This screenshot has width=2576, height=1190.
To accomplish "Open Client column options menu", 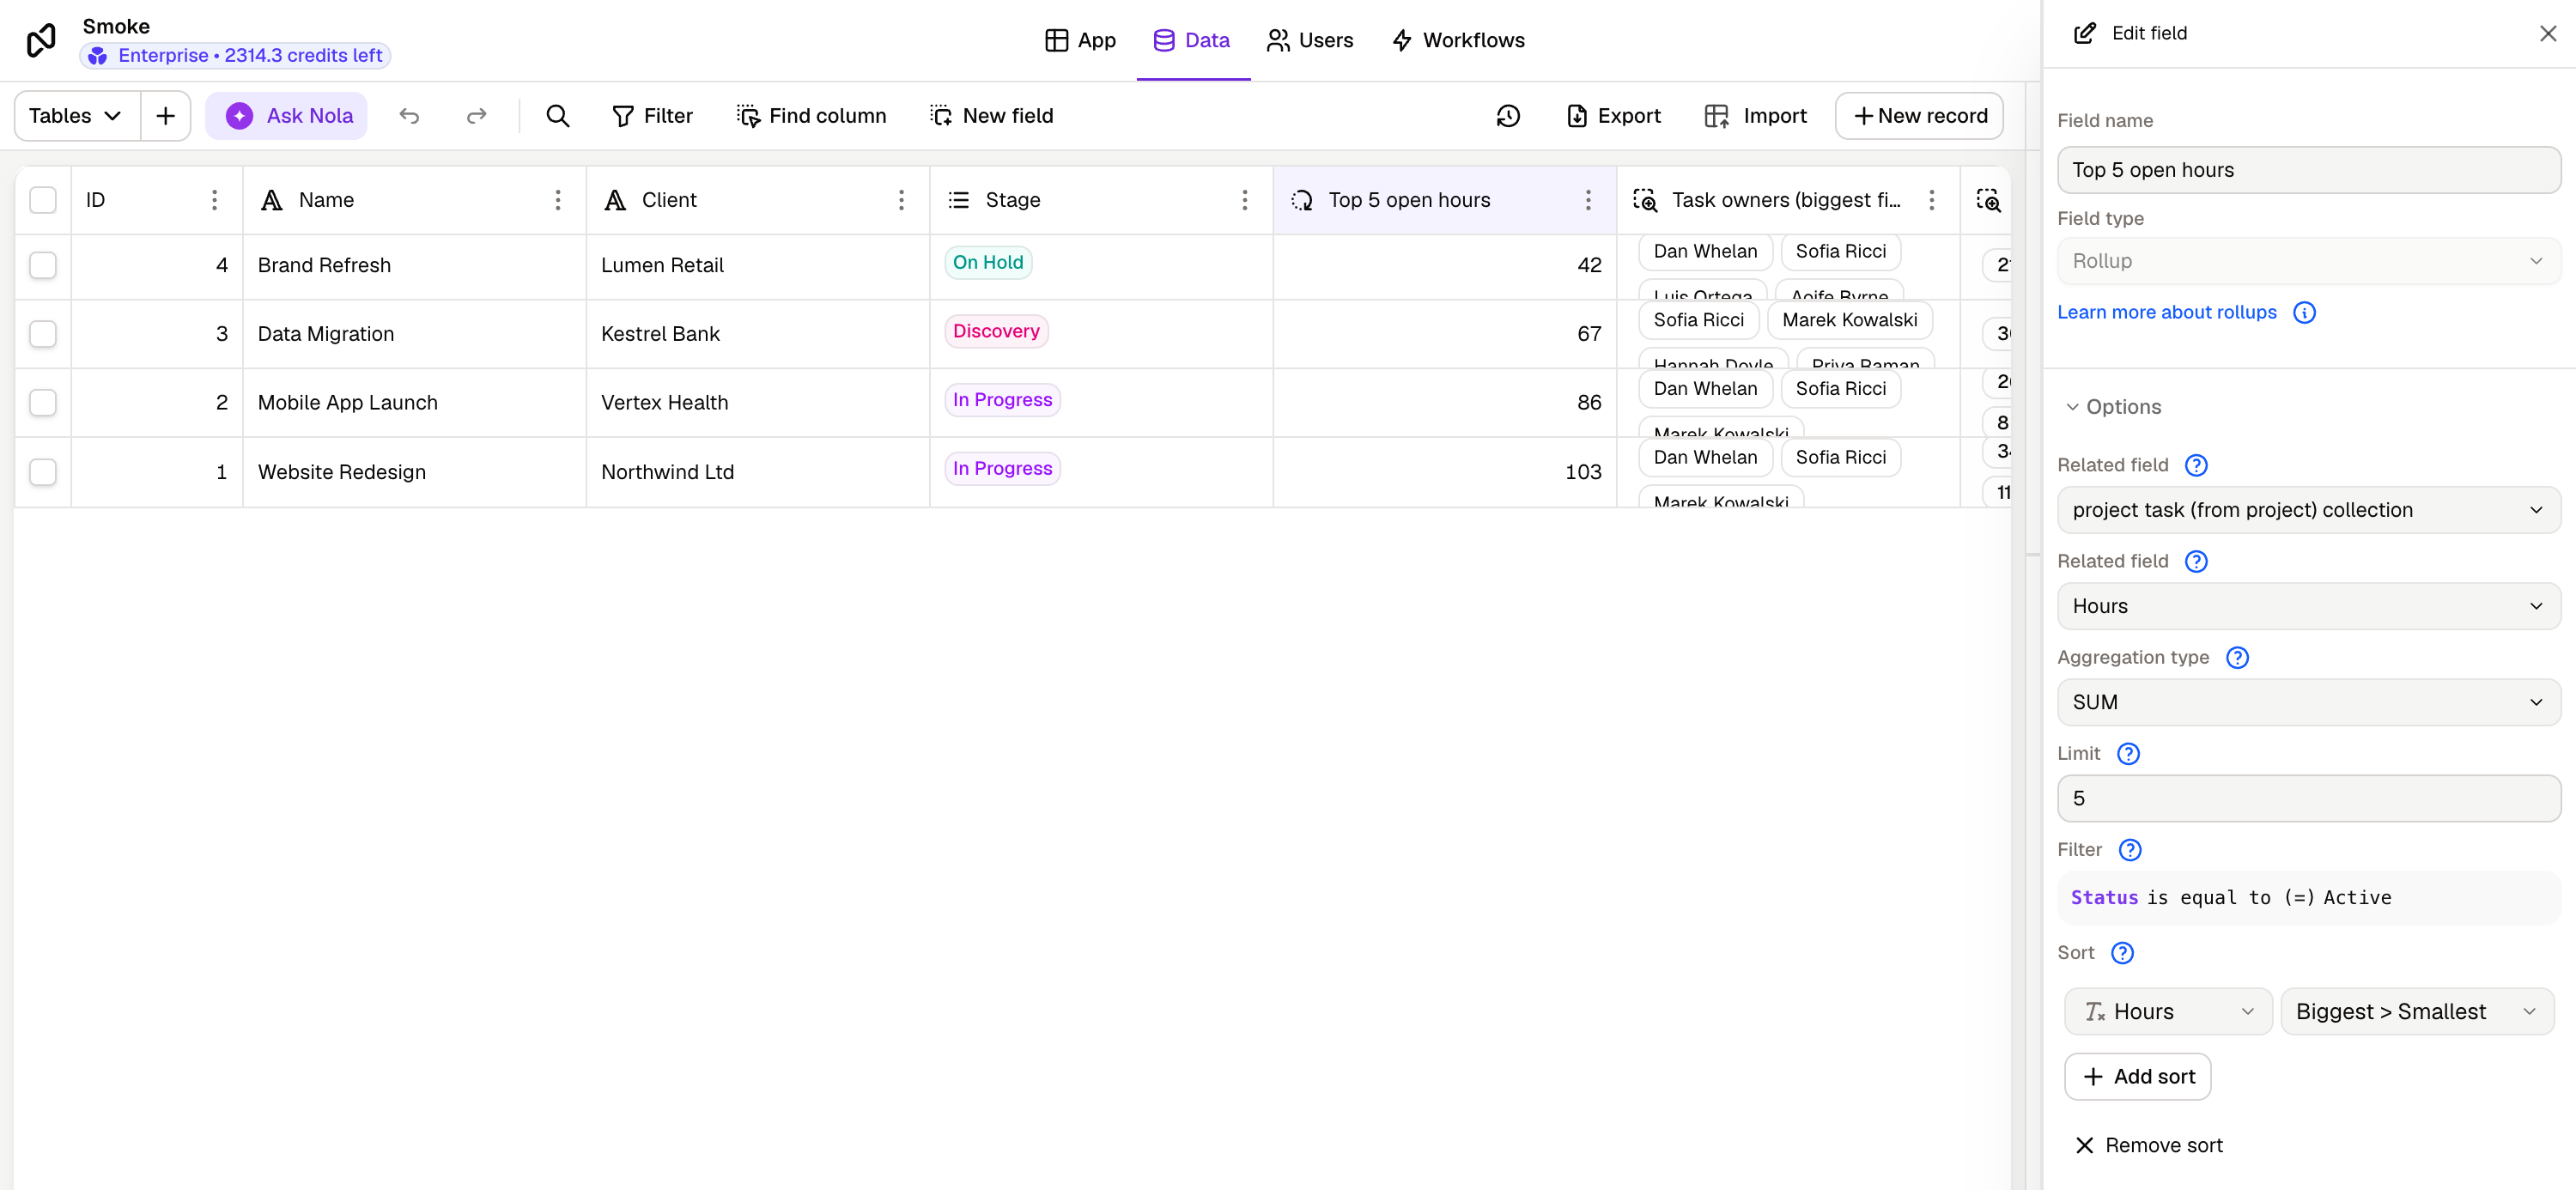I will click(901, 200).
